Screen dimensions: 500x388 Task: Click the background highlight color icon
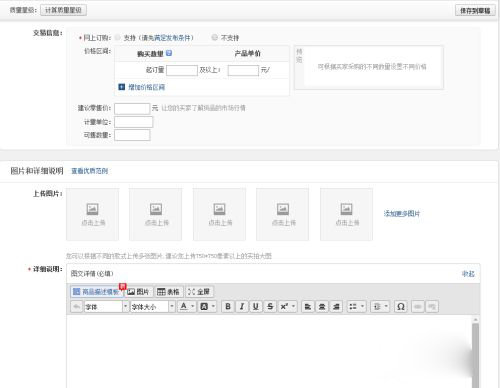click(x=204, y=307)
